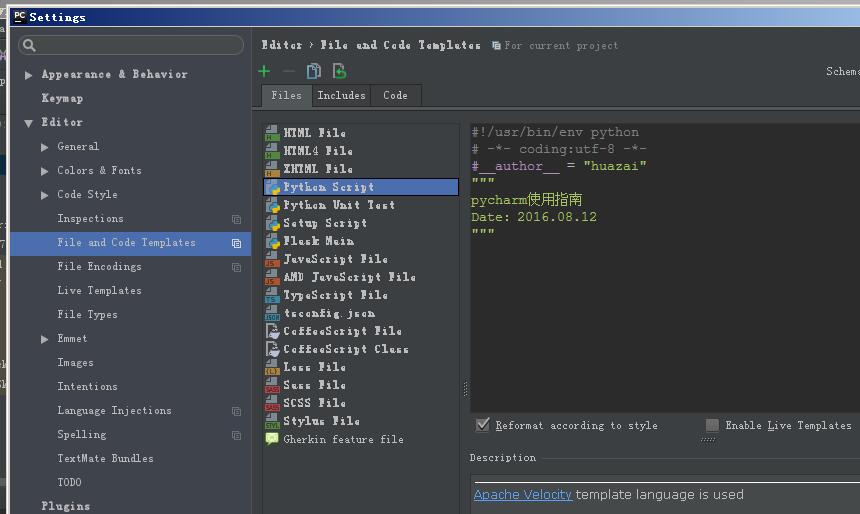Click the Less File icon

(272, 367)
